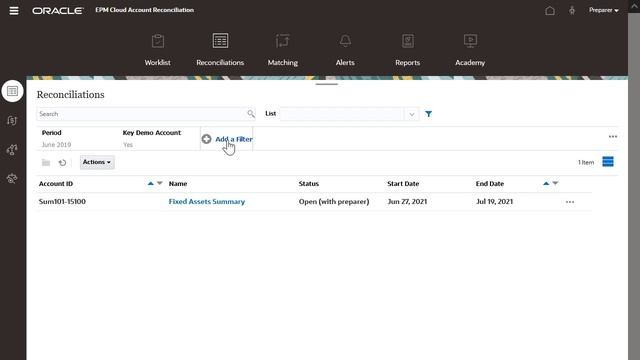Click the Oracle logo
This screenshot has width=640, height=360.
(58, 11)
